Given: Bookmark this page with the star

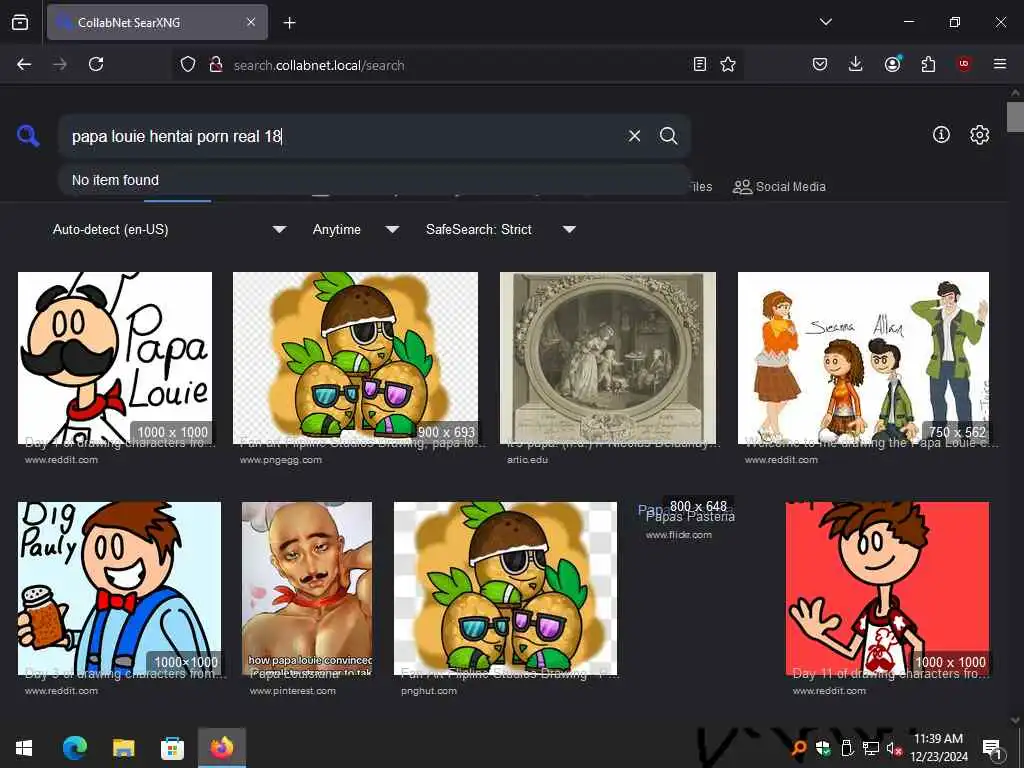Looking at the screenshot, I should (728, 64).
